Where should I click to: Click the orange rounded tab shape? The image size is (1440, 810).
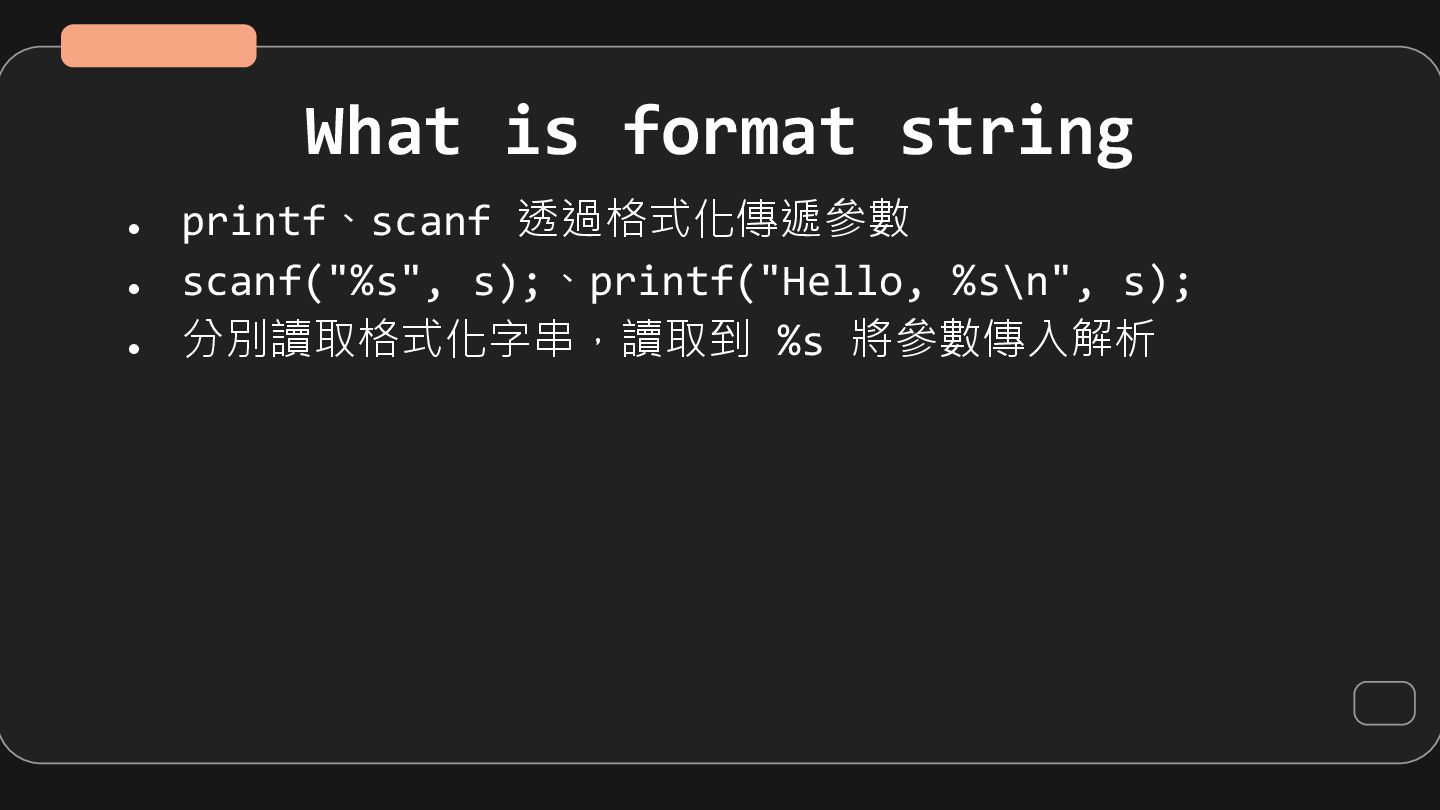(159, 46)
